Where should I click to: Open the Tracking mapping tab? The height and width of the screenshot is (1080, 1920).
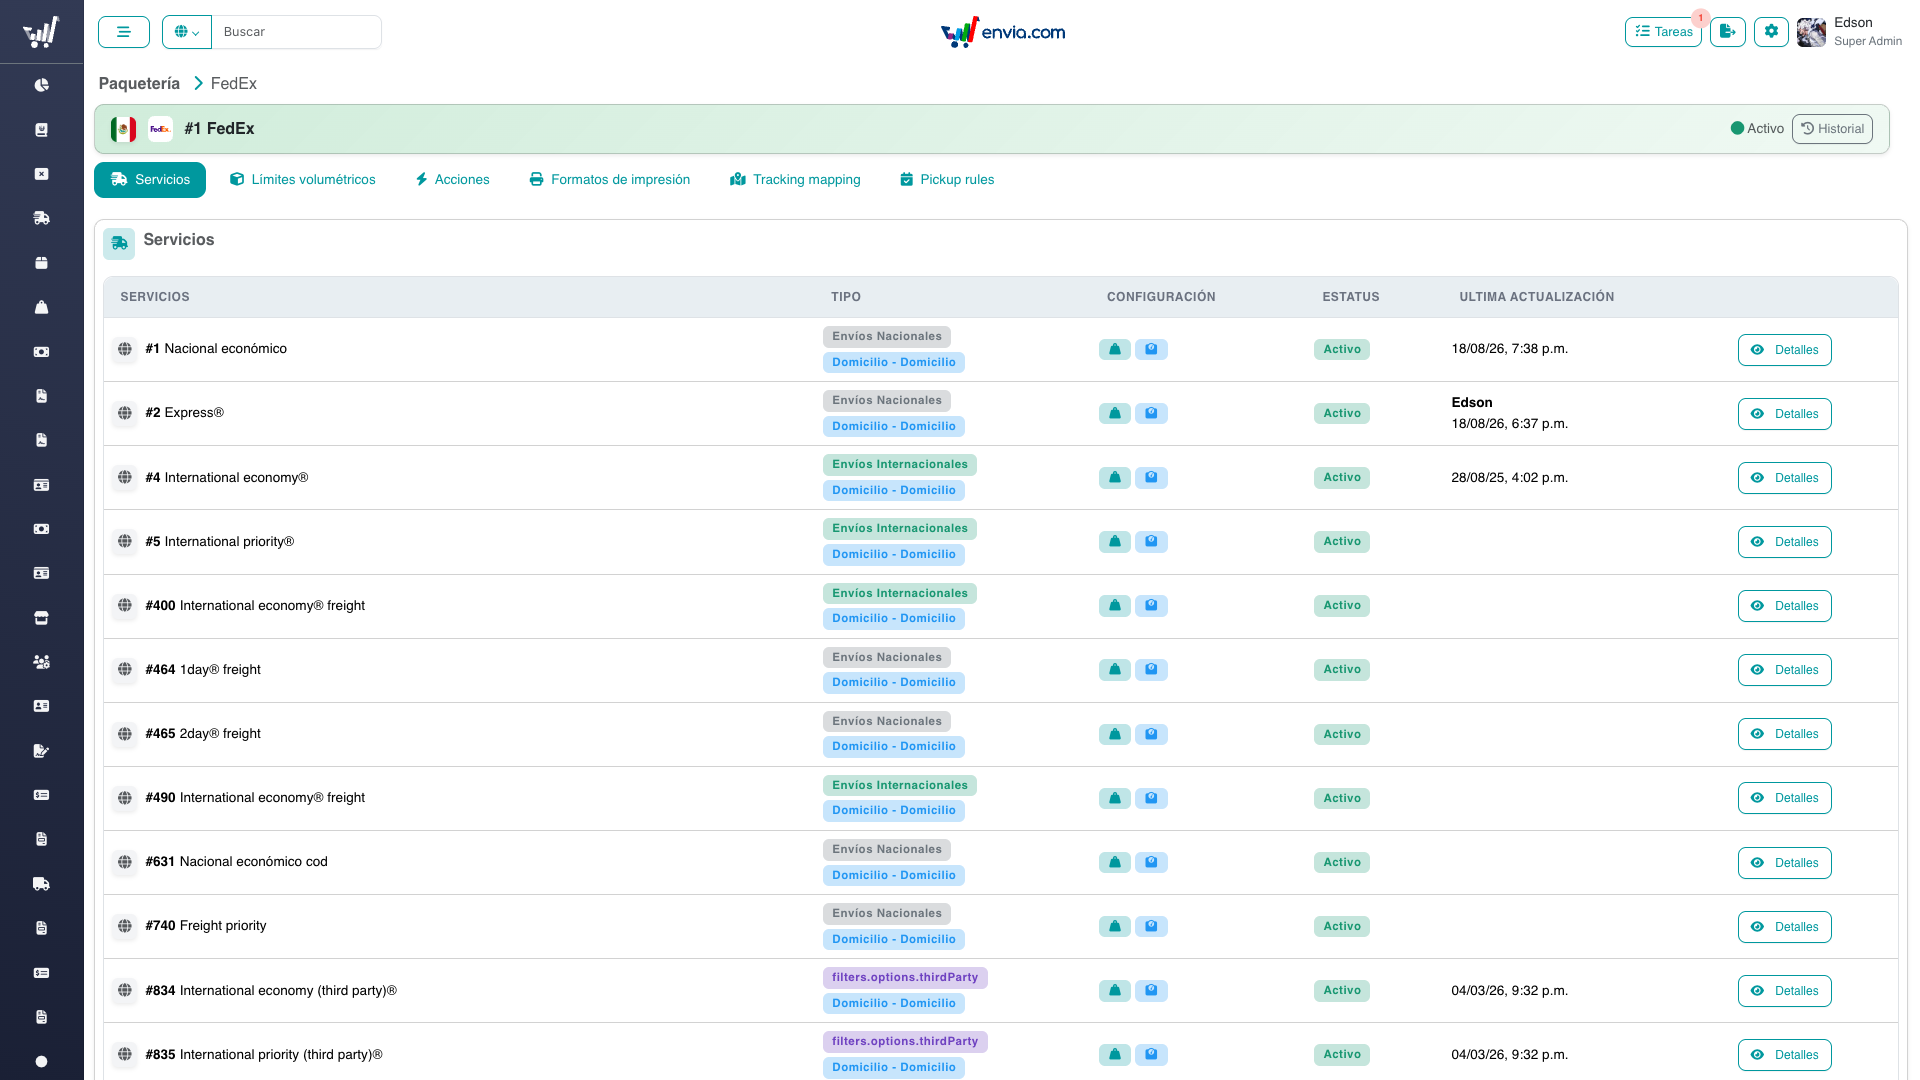click(x=795, y=180)
